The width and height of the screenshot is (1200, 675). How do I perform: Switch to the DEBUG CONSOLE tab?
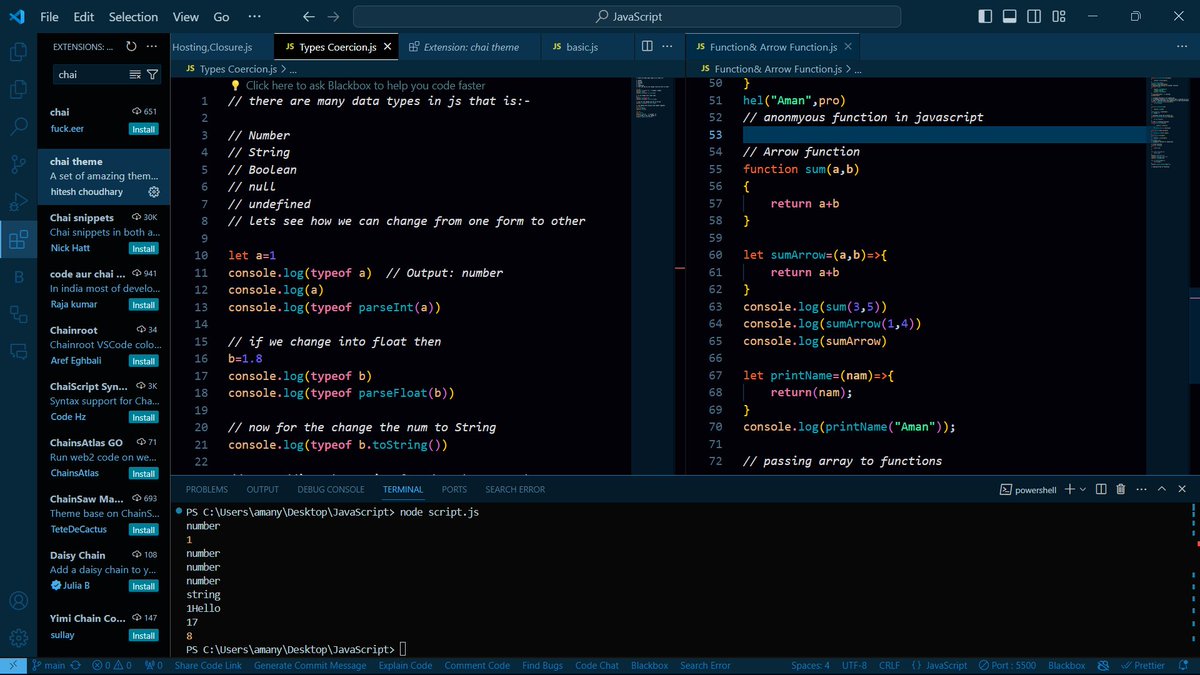[331, 489]
